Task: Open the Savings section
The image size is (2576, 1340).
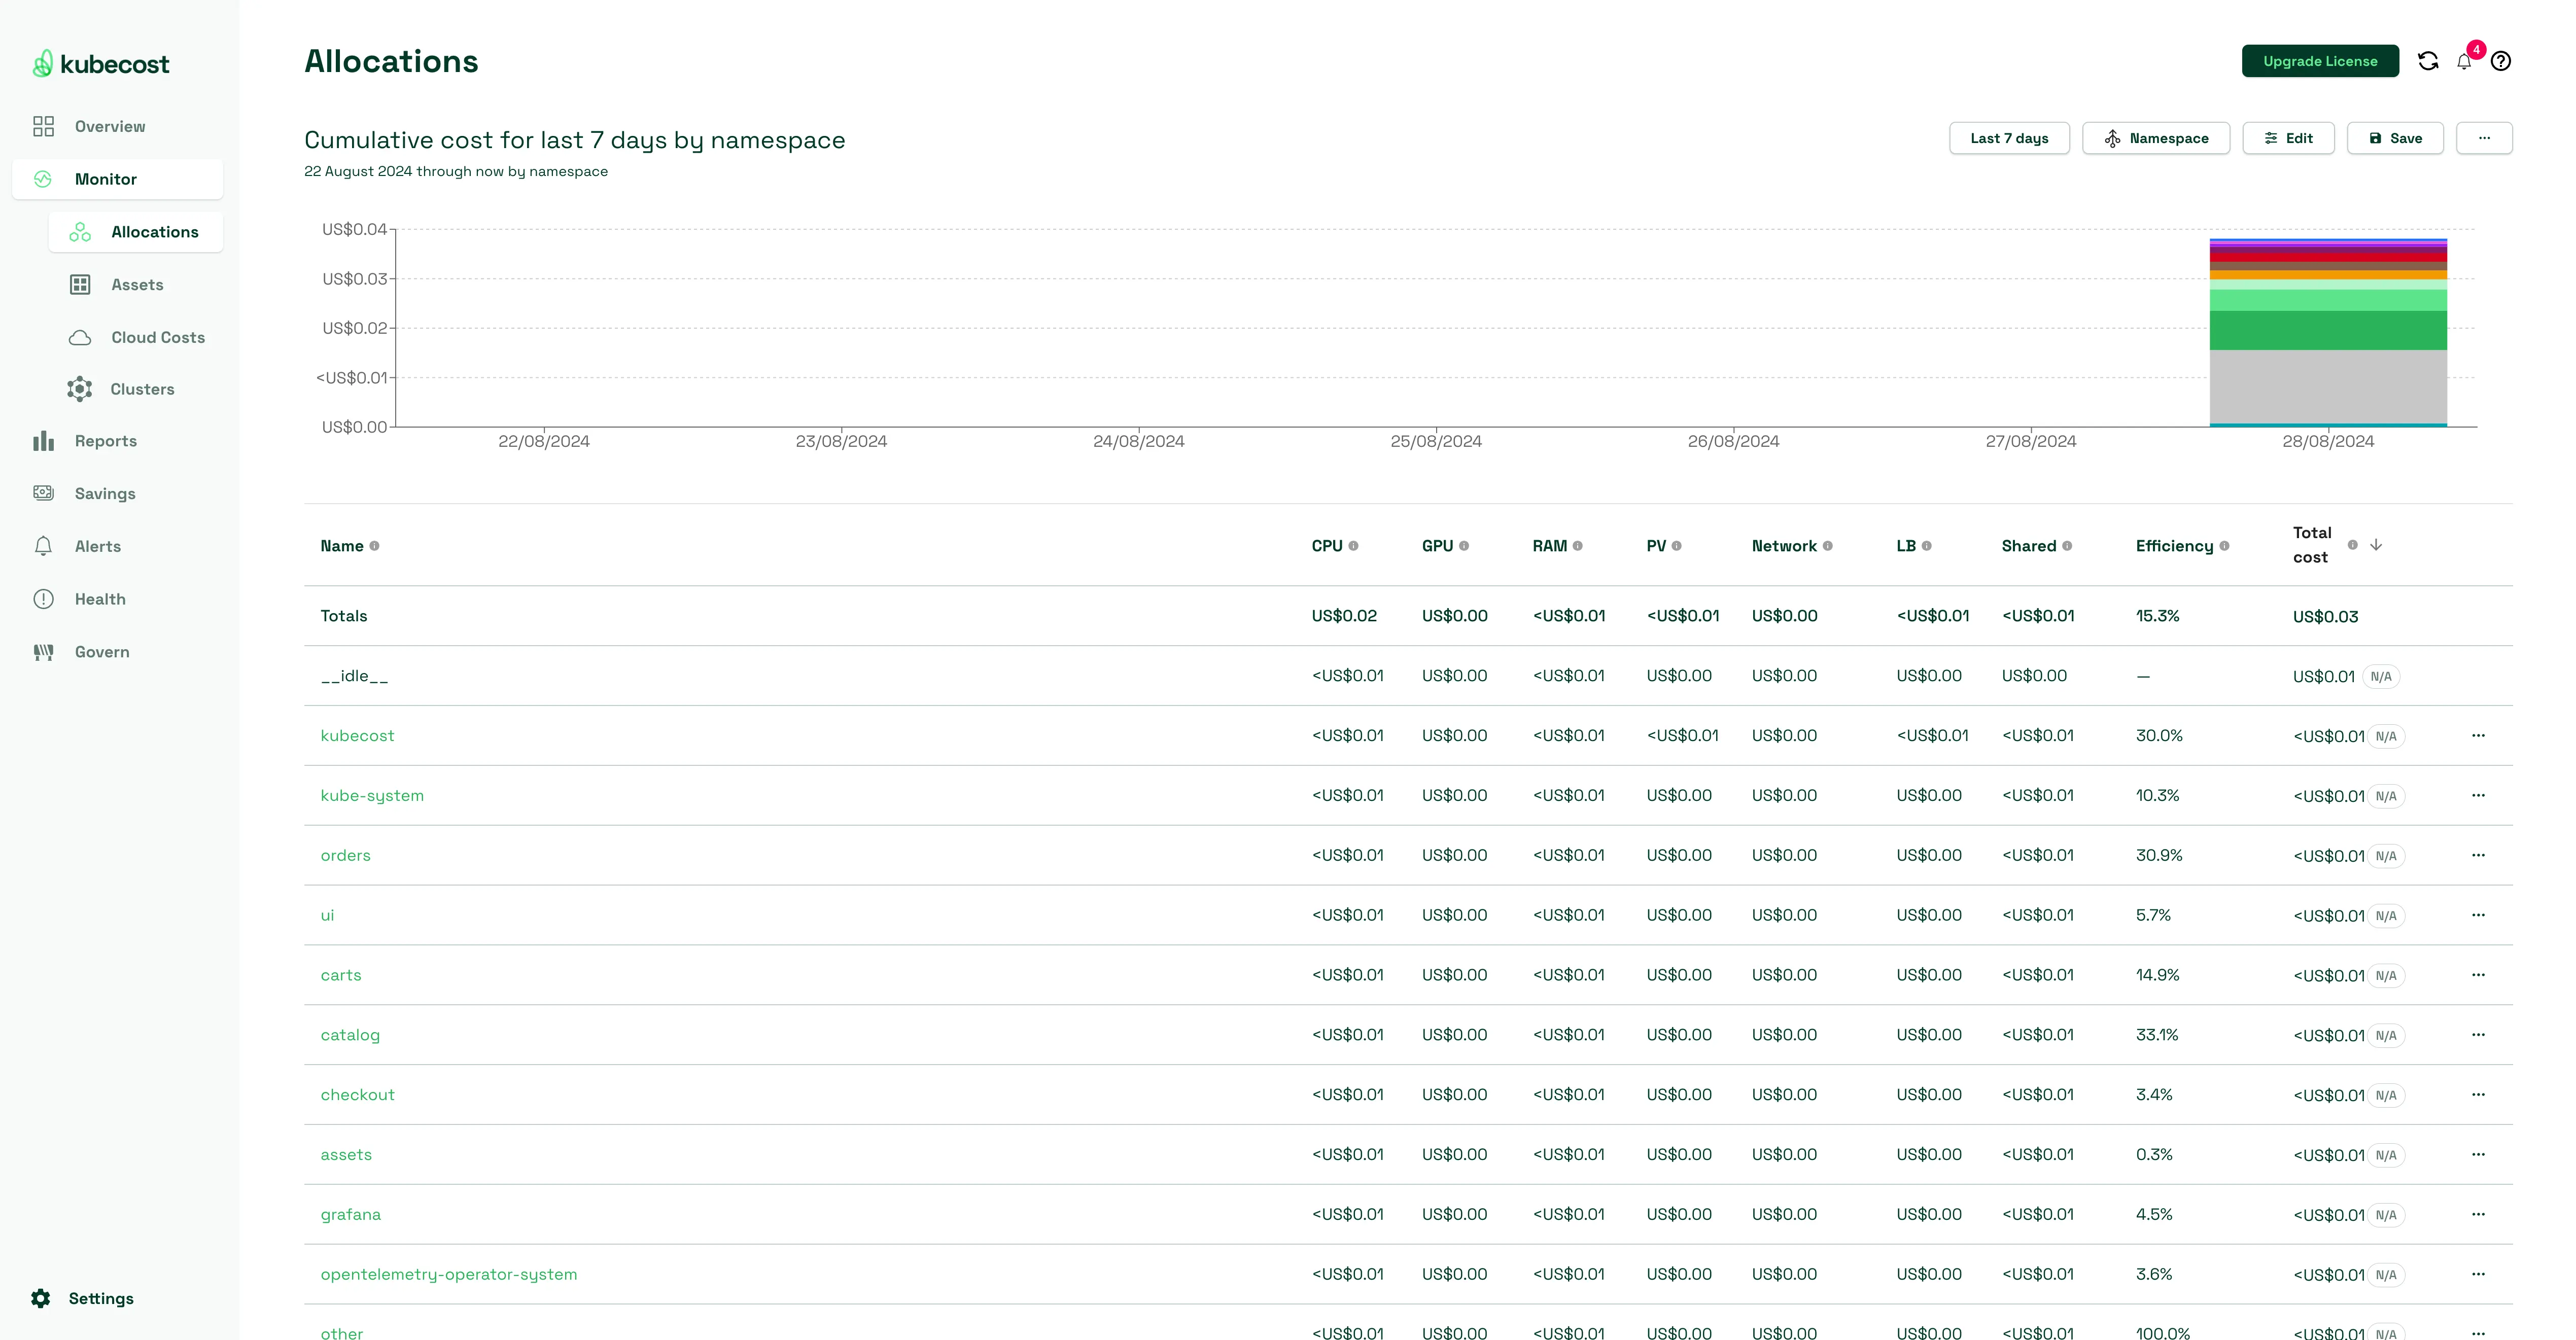Action: (x=104, y=494)
